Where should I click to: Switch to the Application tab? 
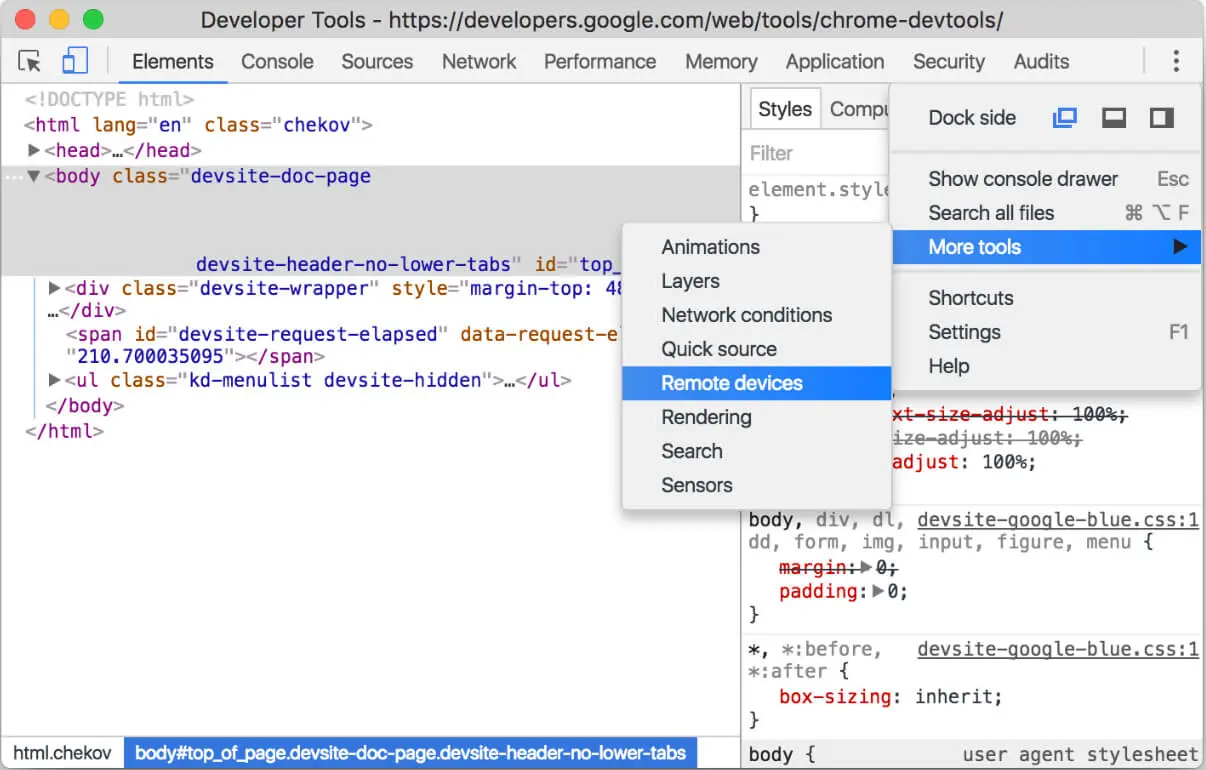(x=835, y=61)
